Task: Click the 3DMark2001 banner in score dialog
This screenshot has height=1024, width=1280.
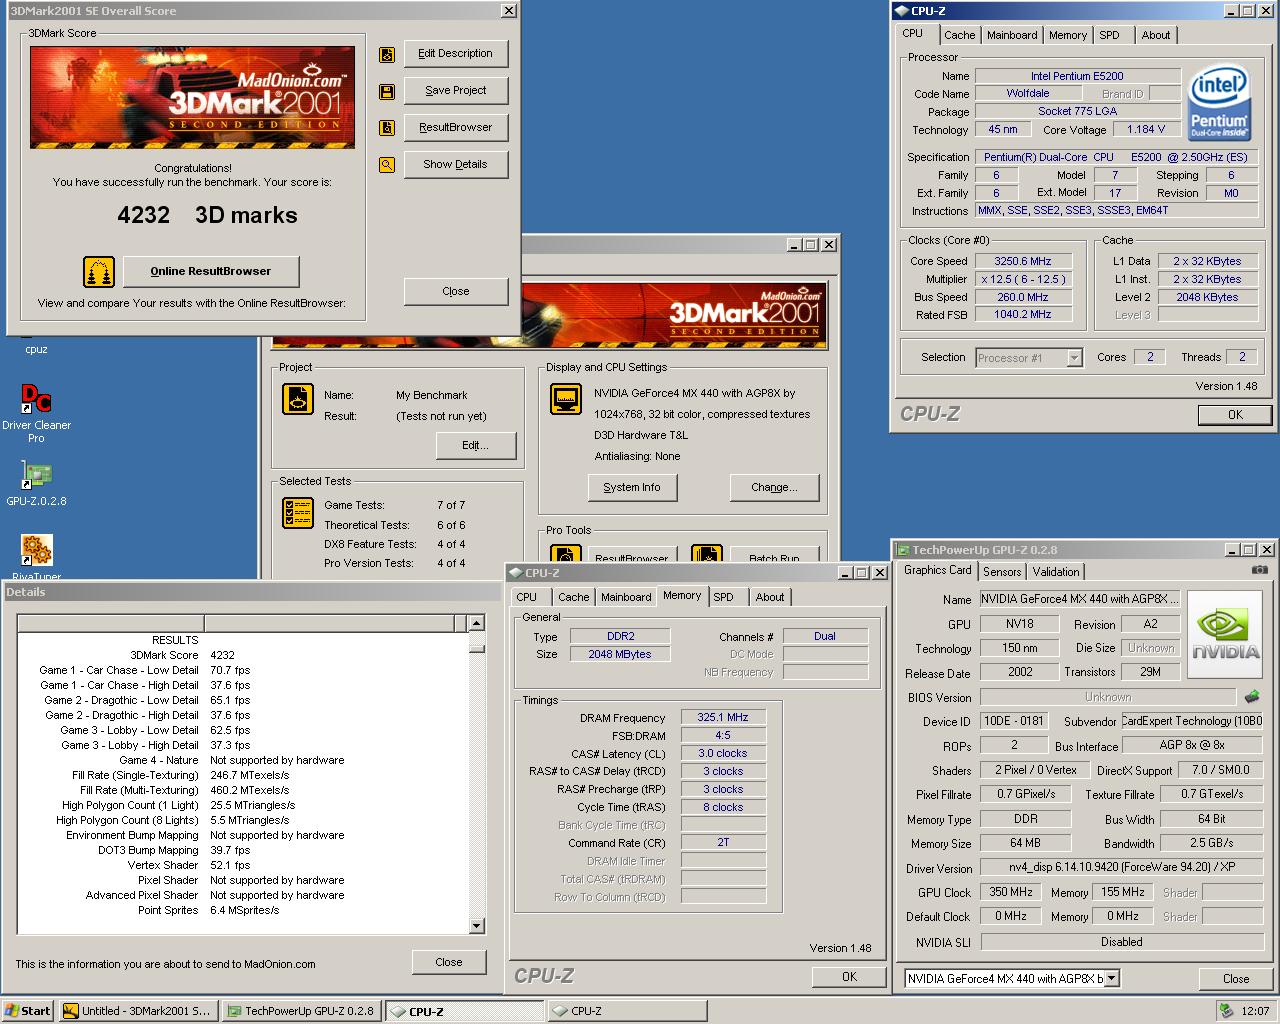Action: pos(192,98)
